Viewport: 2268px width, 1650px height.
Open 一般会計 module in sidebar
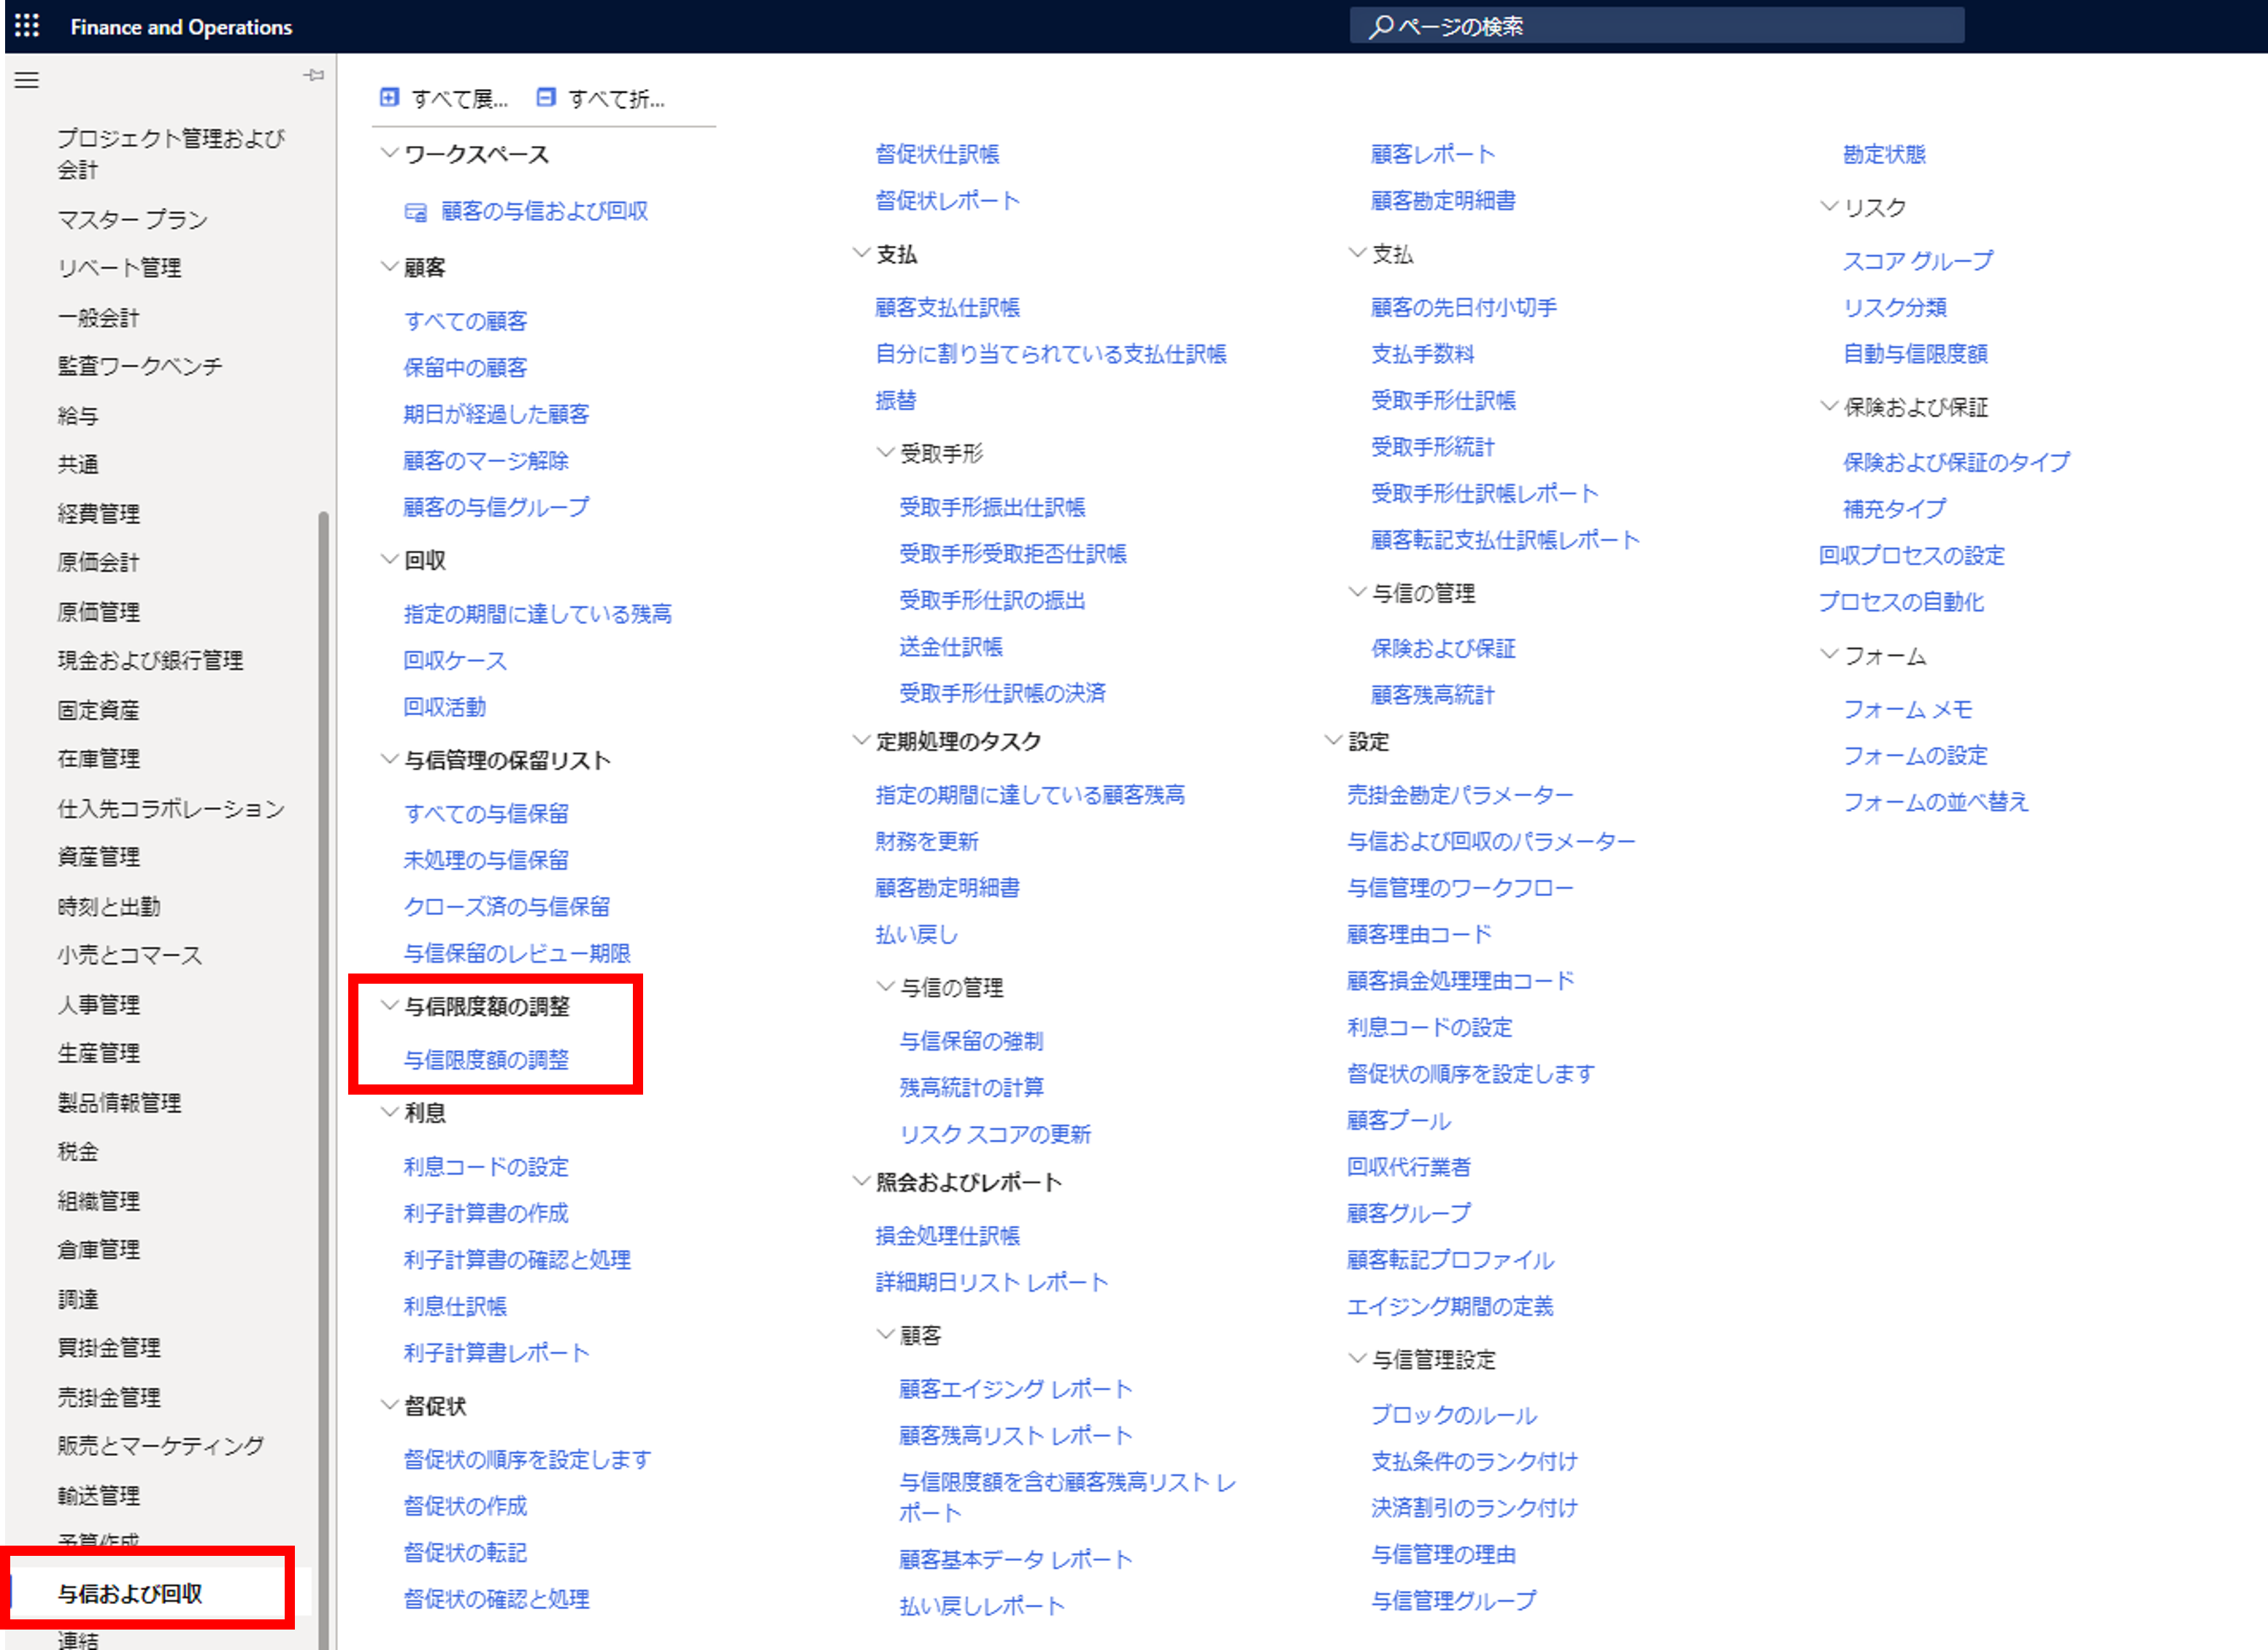coord(98,318)
